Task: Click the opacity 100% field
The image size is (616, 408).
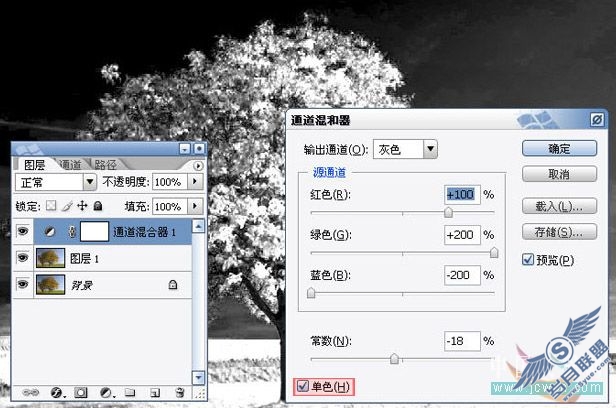Action: click(x=169, y=182)
